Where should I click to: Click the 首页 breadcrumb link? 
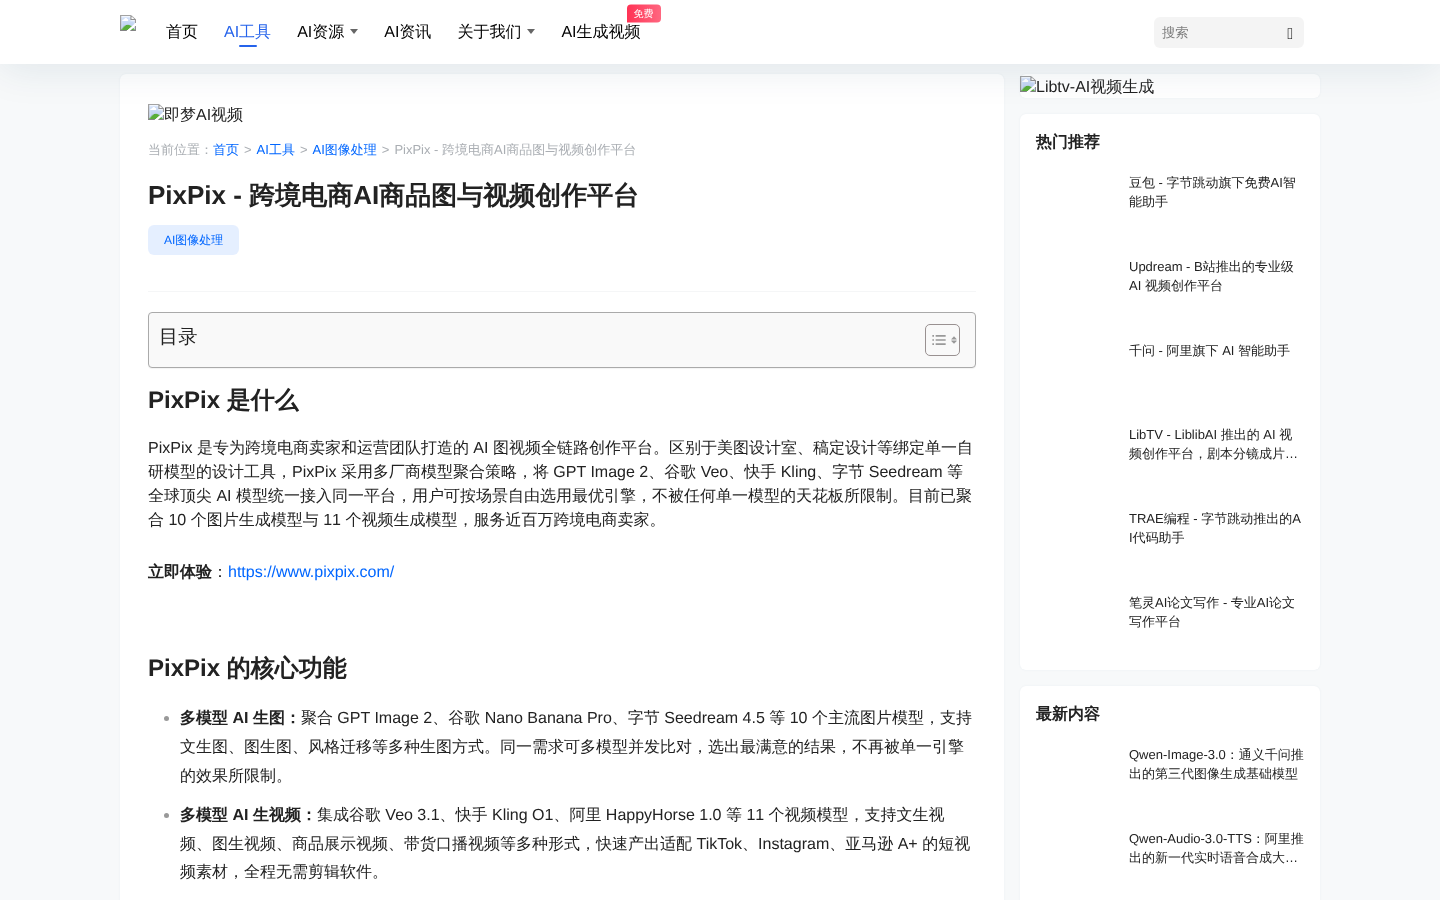pyautogui.click(x=226, y=149)
